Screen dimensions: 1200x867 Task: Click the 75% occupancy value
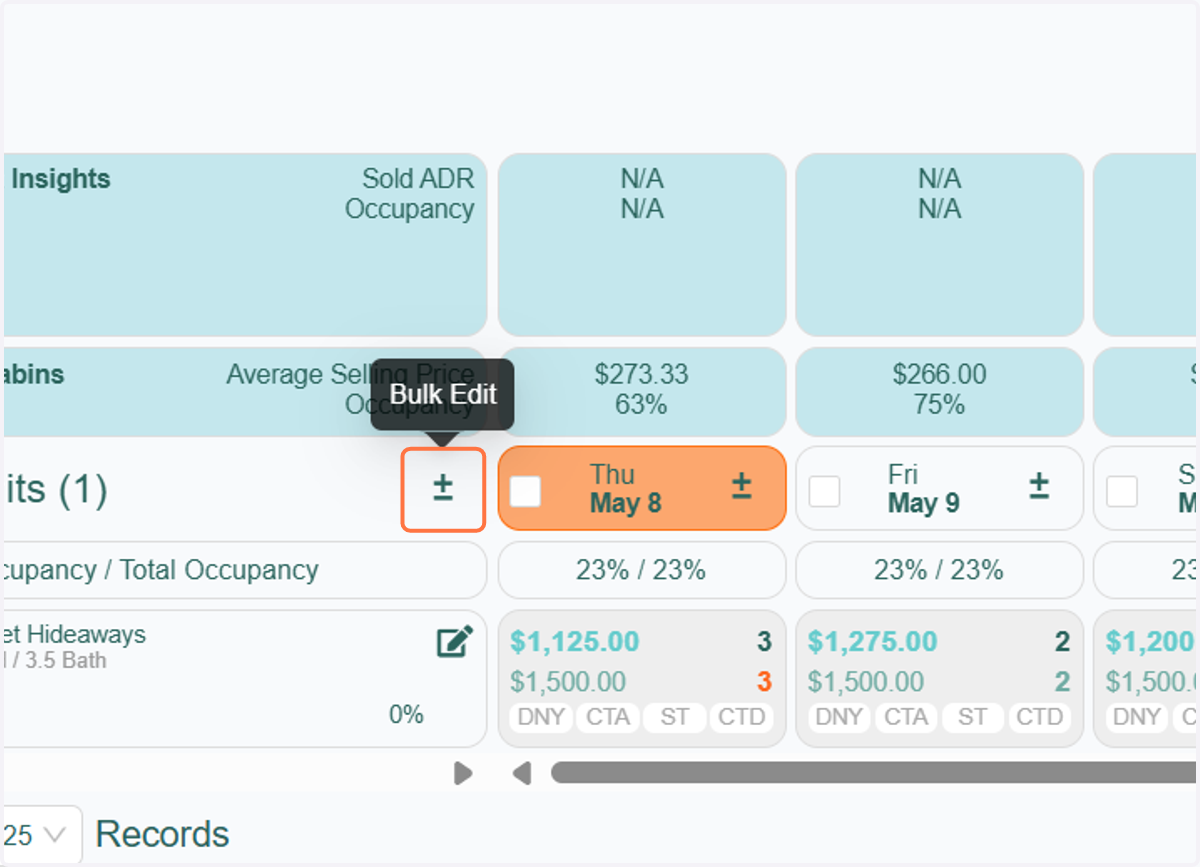939,405
